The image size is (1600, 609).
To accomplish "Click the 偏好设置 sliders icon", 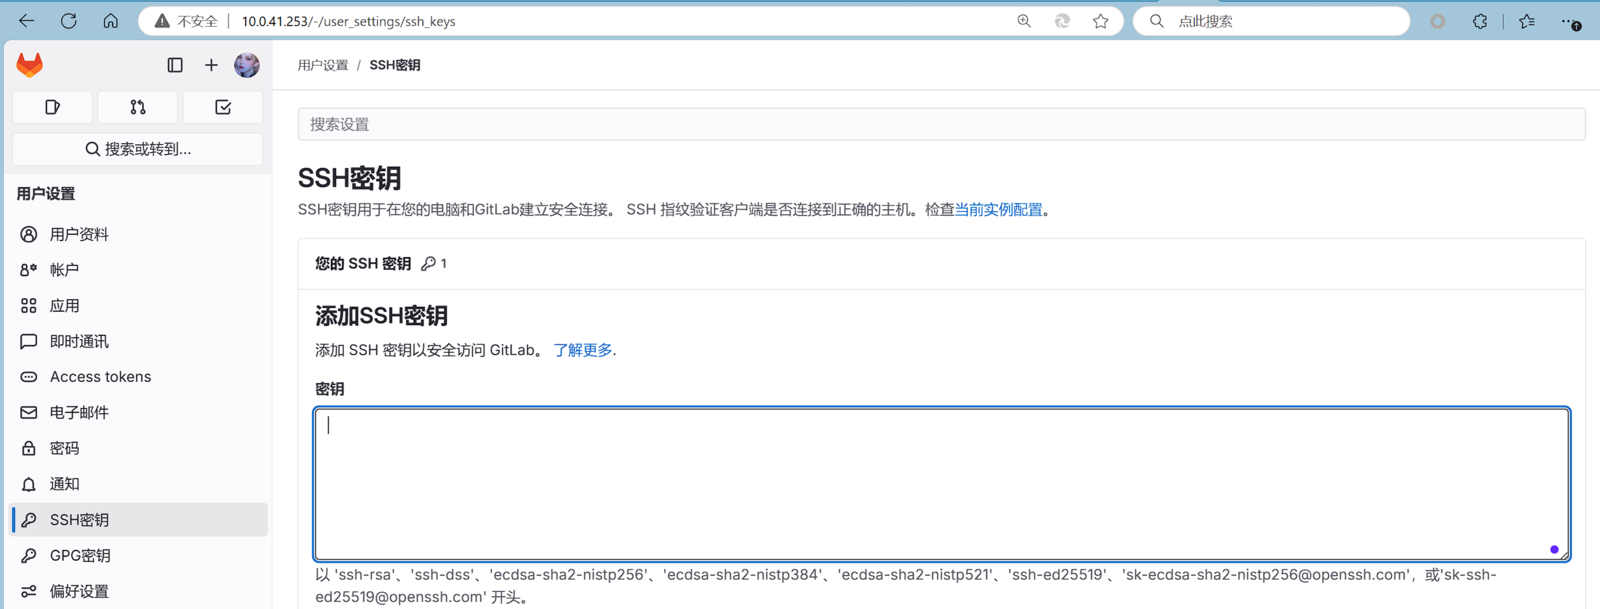I will 29,592.
